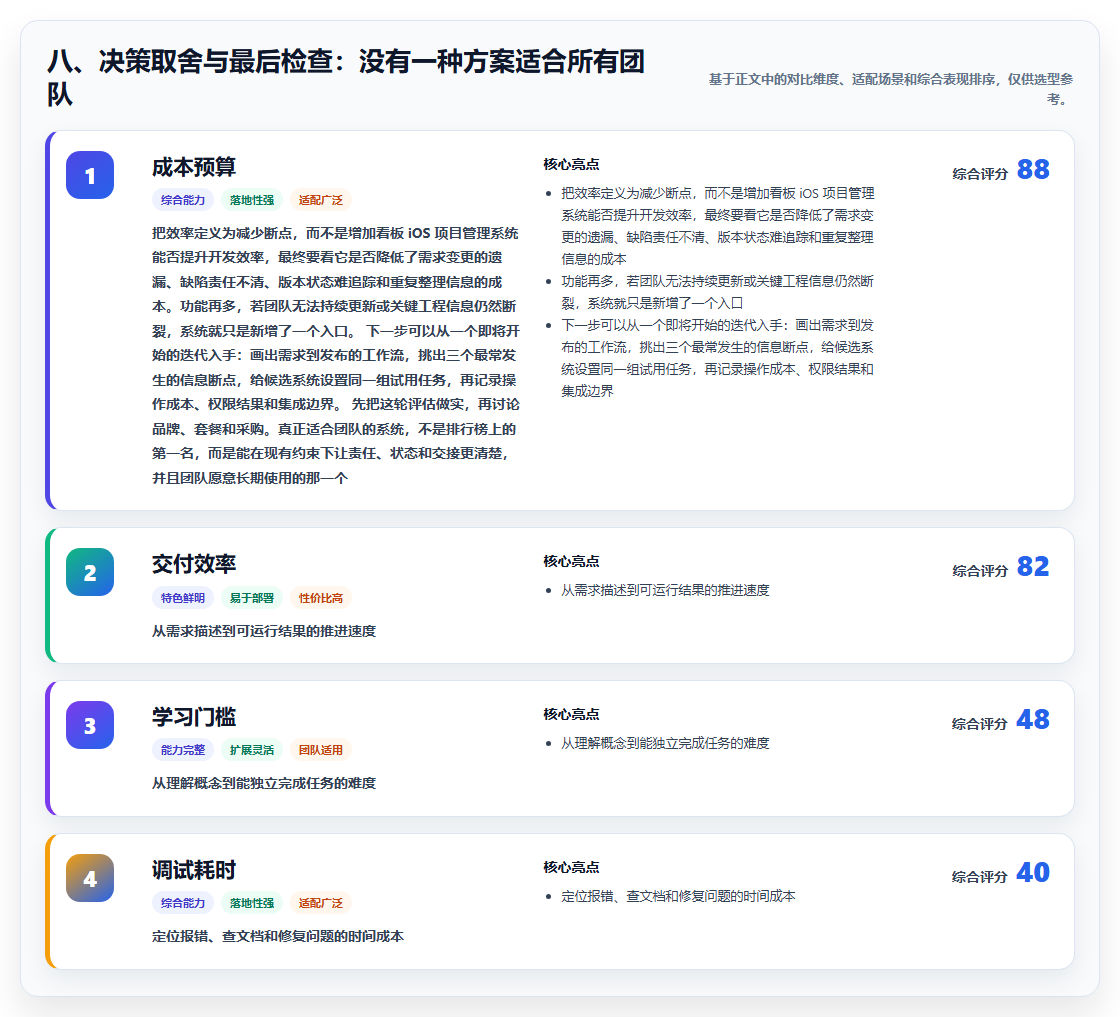Click the rank 3 number badge

pos(90,725)
